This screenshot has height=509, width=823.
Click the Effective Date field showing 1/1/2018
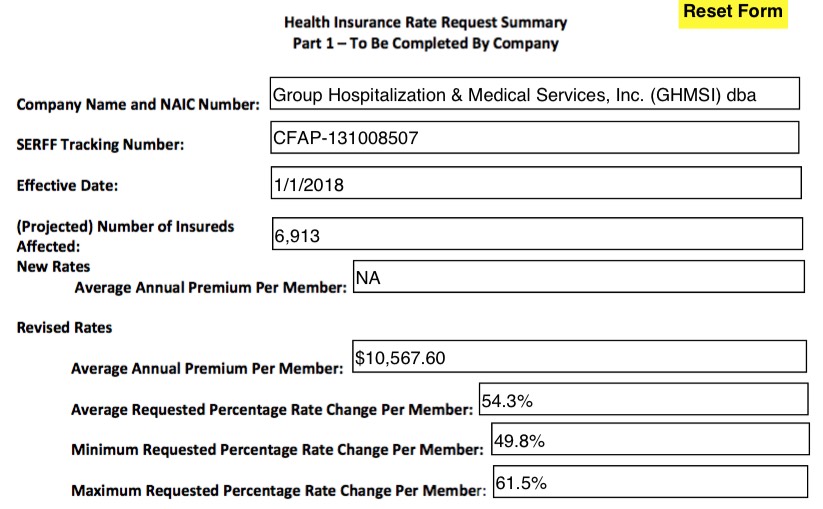tap(537, 183)
